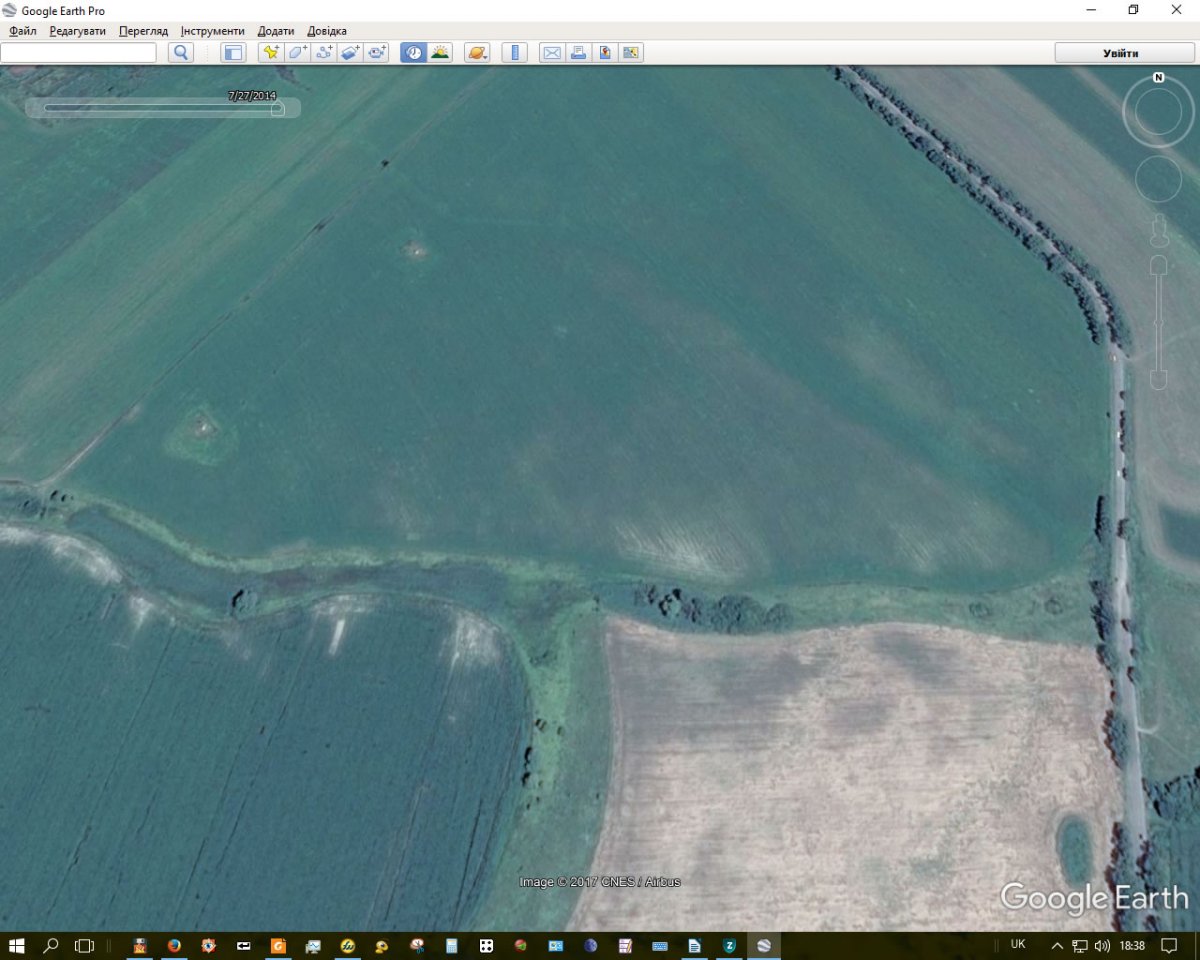Open the Додати menu
The height and width of the screenshot is (960, 1200).
(275, 31)
